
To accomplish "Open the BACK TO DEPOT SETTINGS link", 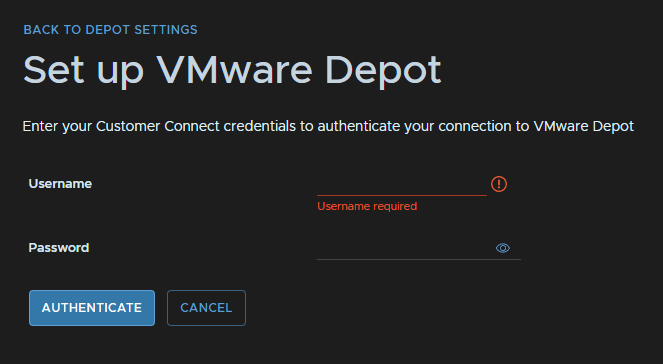I will click(x=110, y=30).
